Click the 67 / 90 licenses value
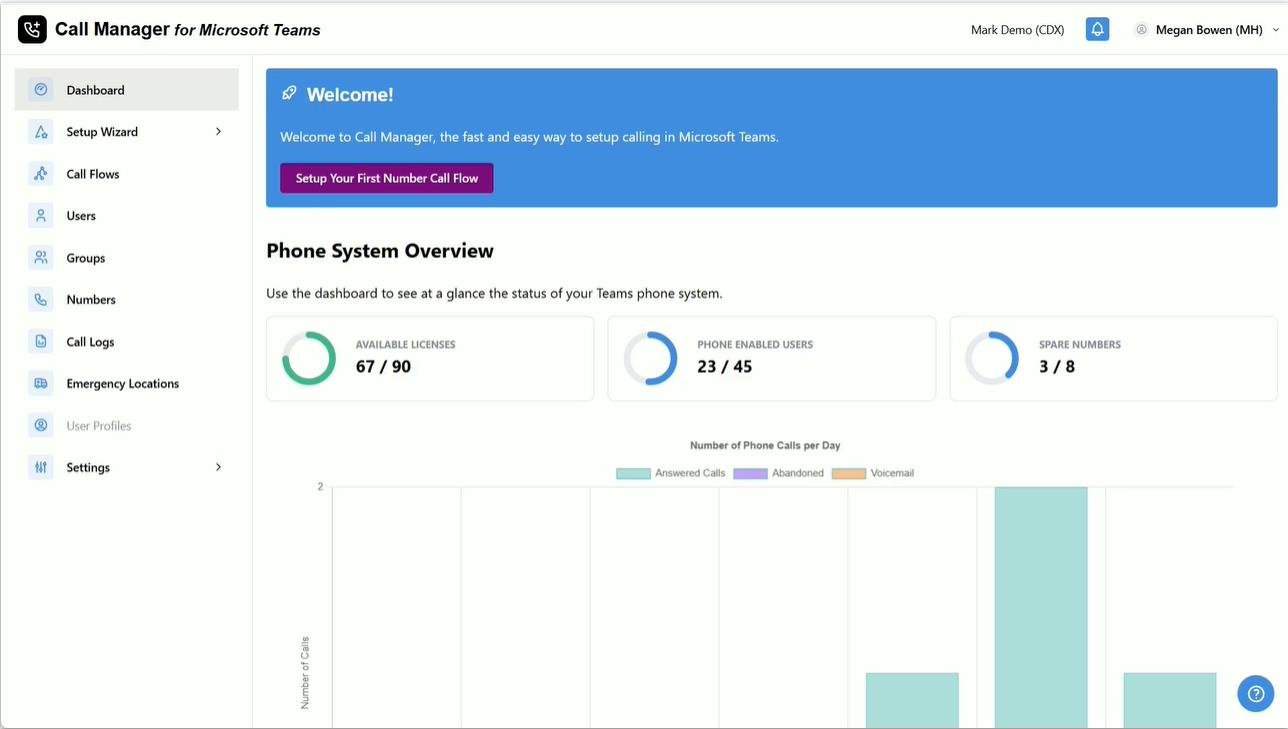Viewport: 1288px width, 729px height. pos(383,367)
